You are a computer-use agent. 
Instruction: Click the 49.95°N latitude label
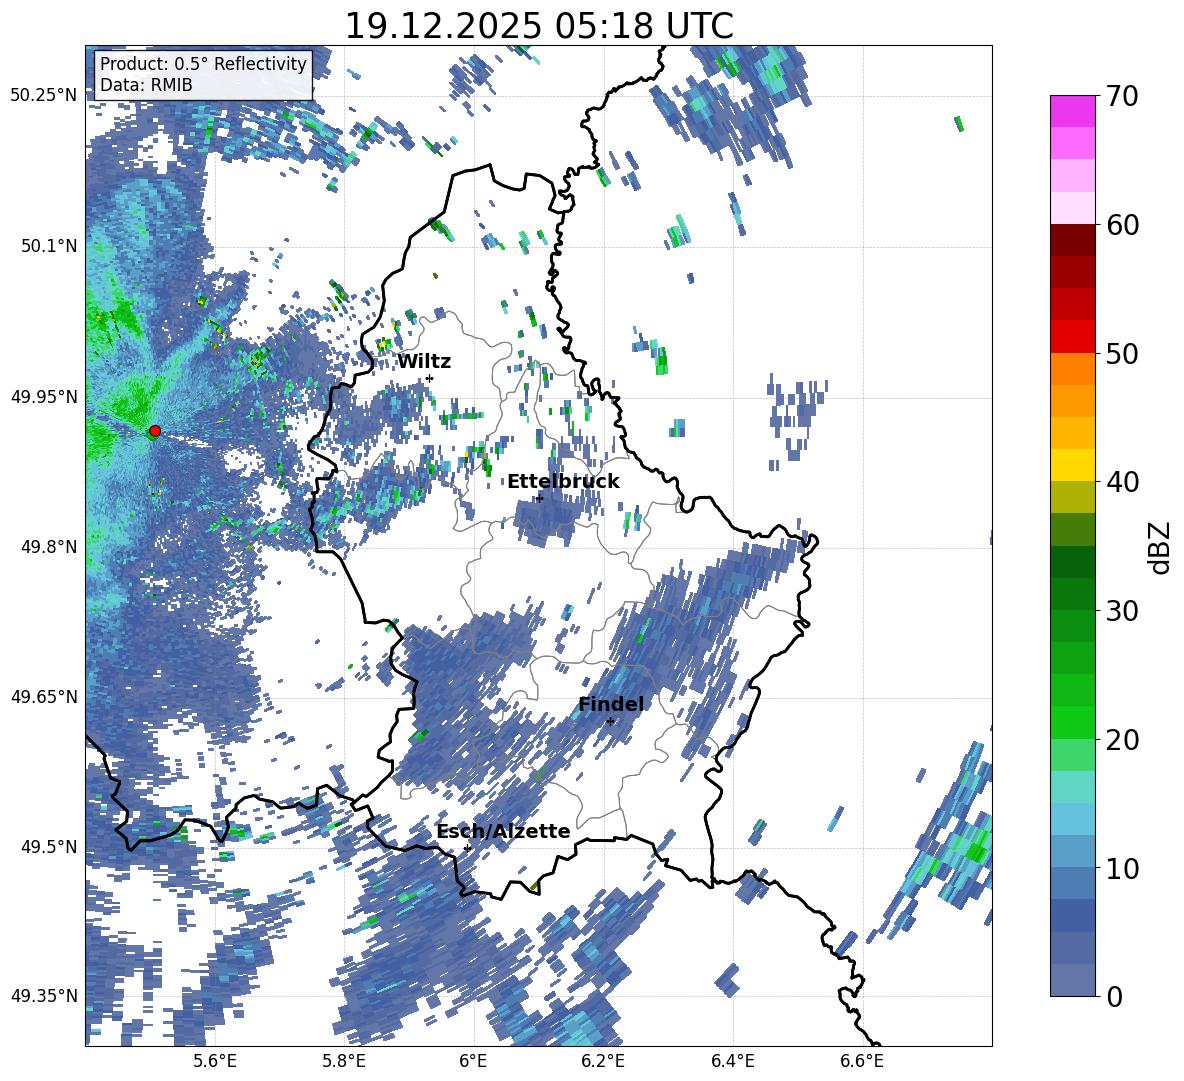coord(44,396)
